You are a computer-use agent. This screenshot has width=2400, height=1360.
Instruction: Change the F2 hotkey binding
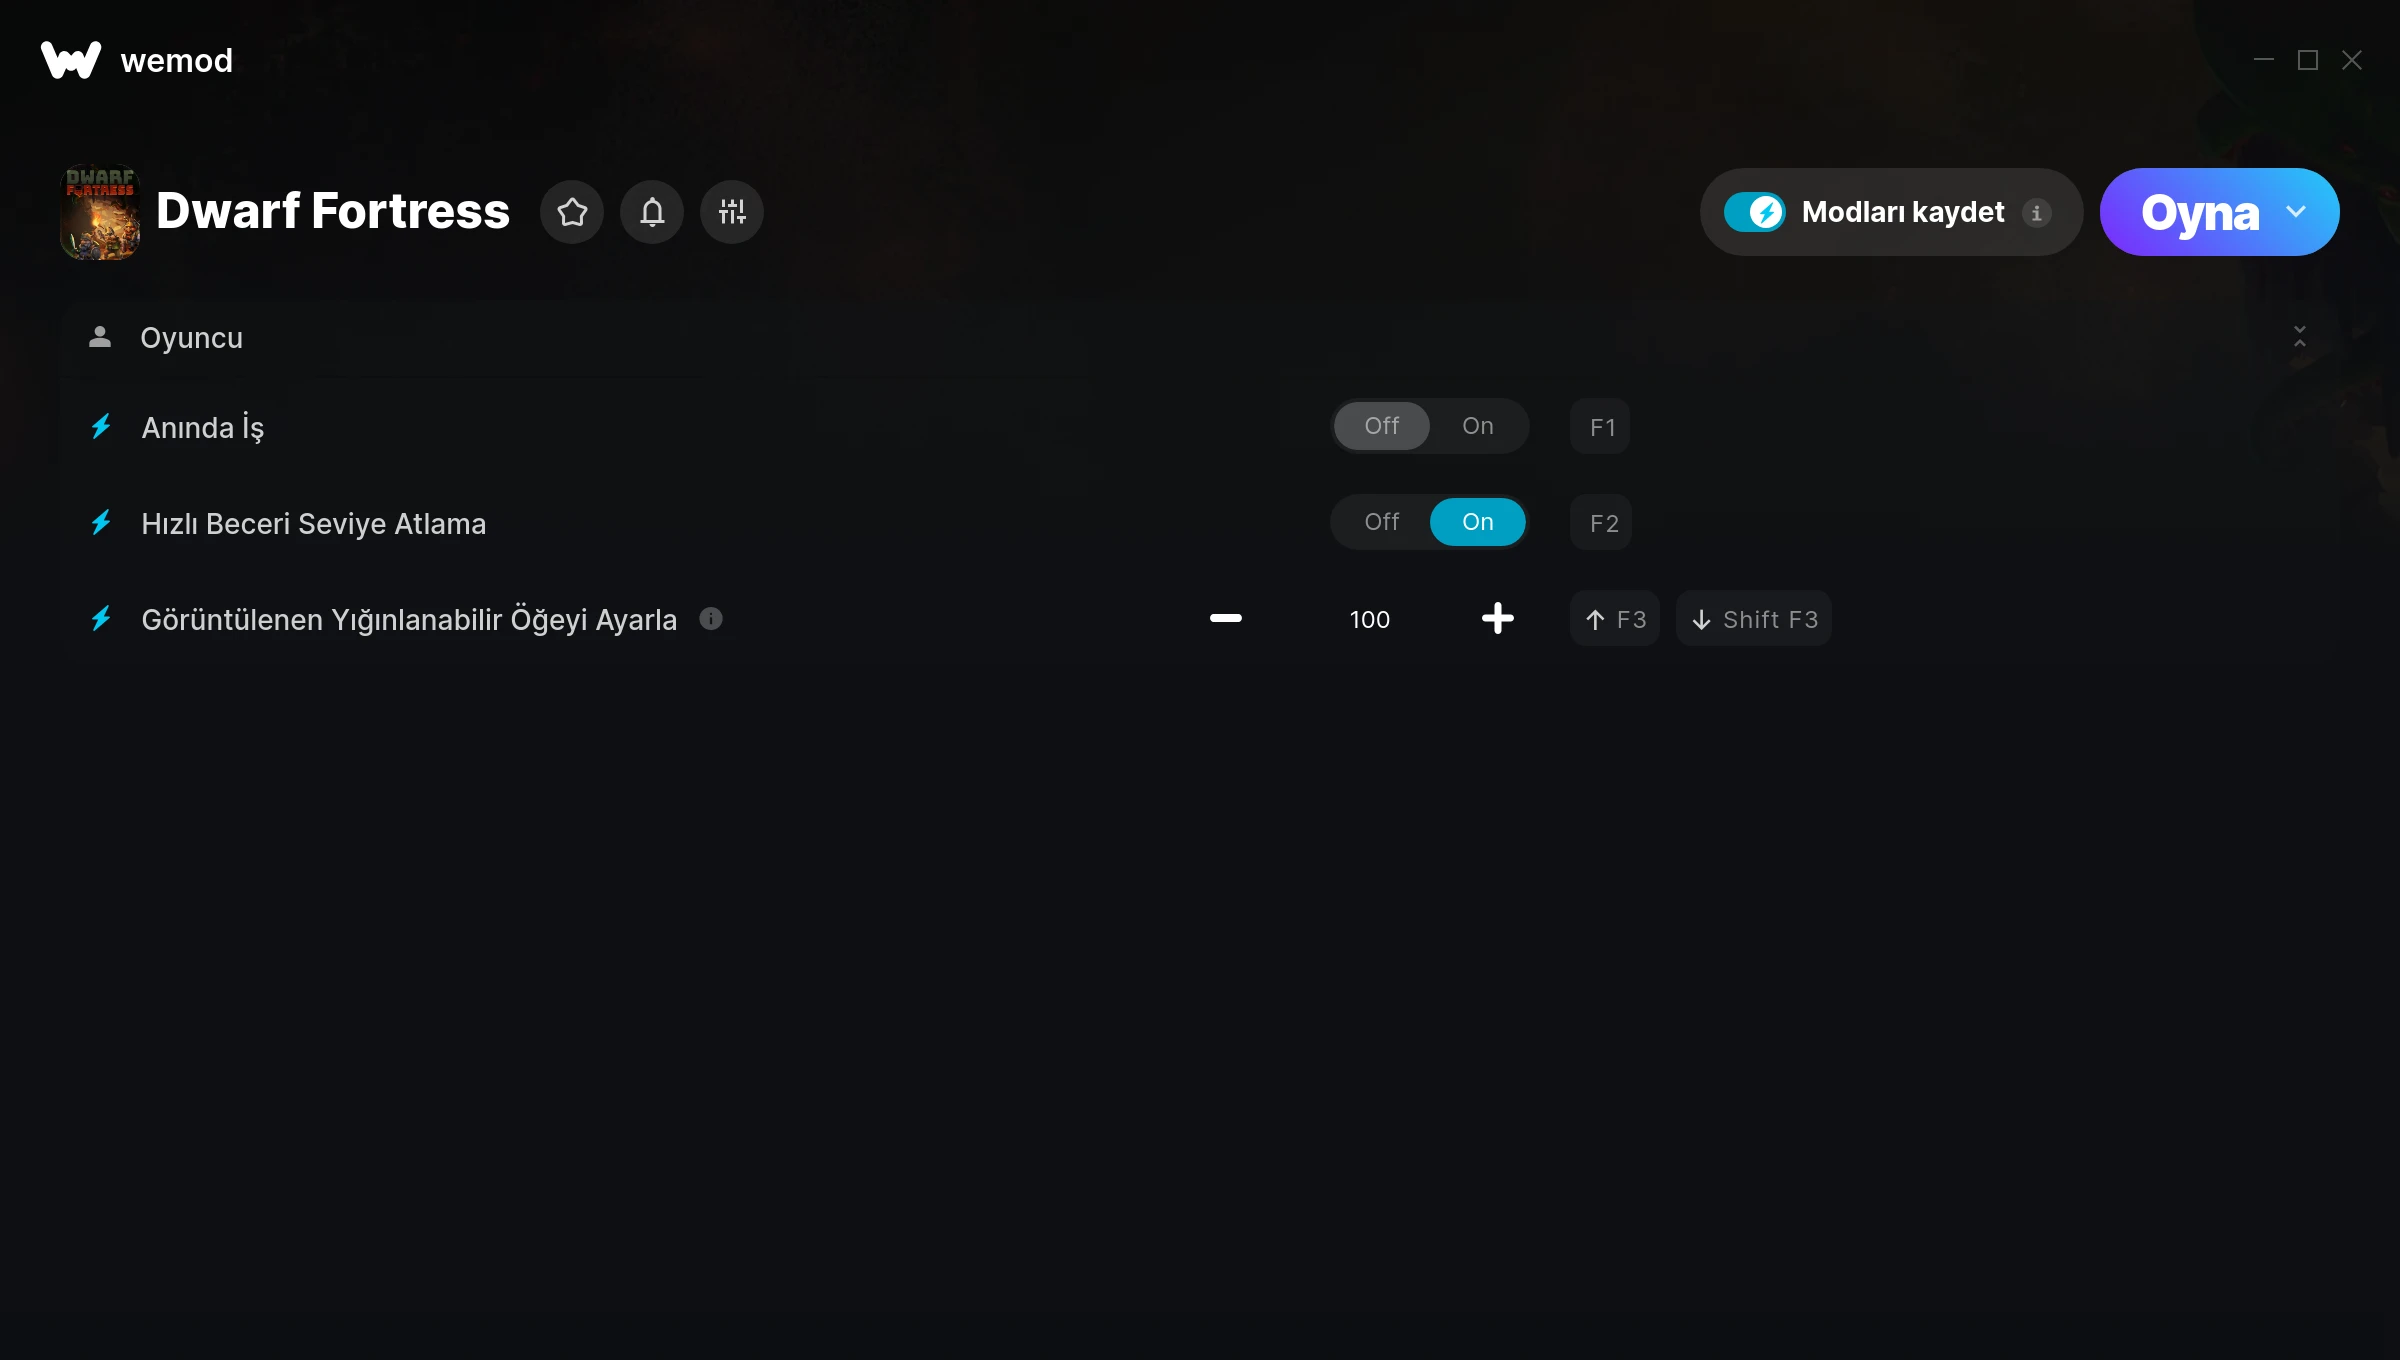pyautogui.click(x=1601, y=523)
